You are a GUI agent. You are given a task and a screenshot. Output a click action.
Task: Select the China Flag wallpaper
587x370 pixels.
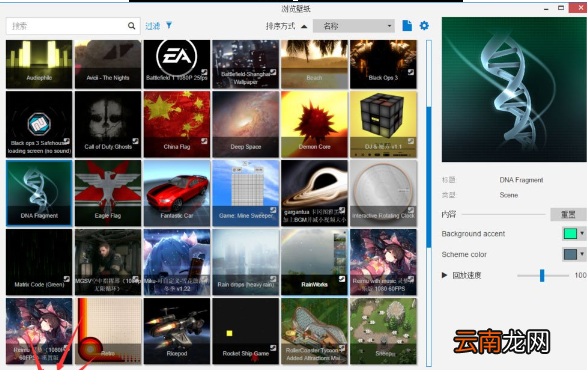(x=177, y=124)
